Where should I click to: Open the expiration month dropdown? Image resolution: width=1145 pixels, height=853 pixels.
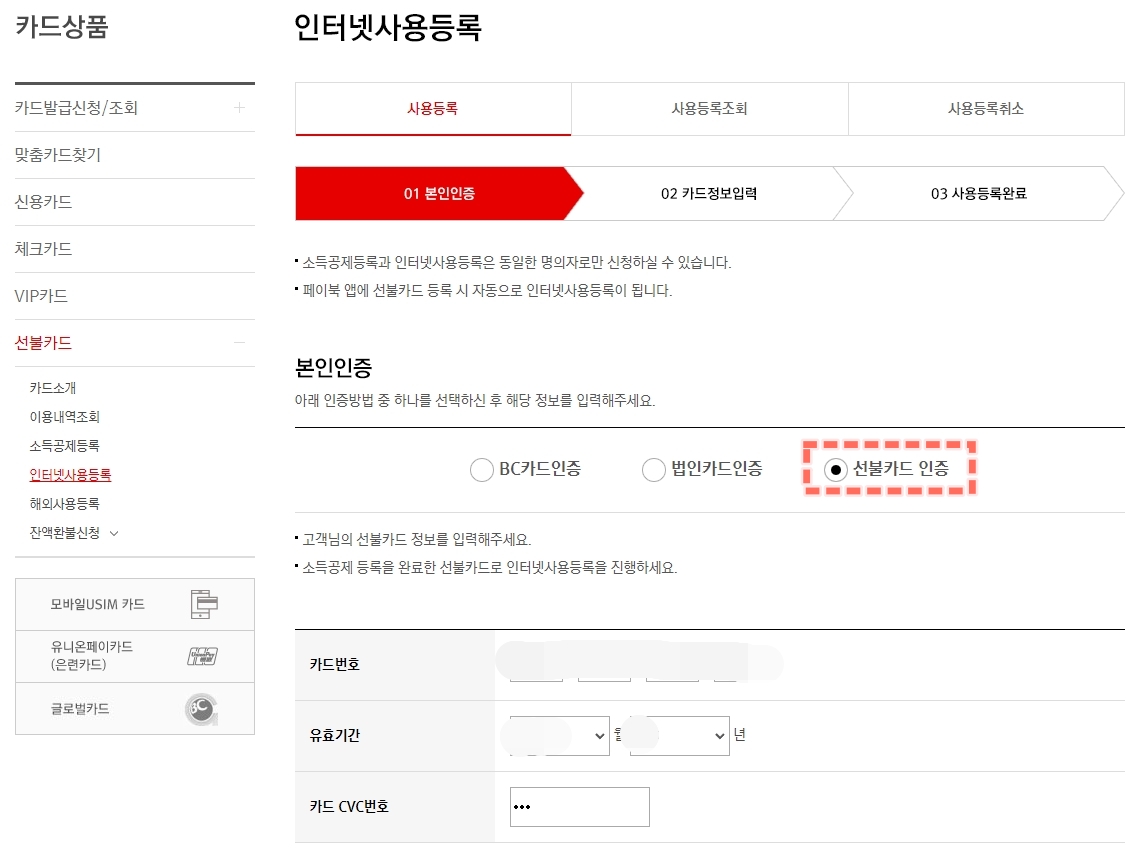556,735
